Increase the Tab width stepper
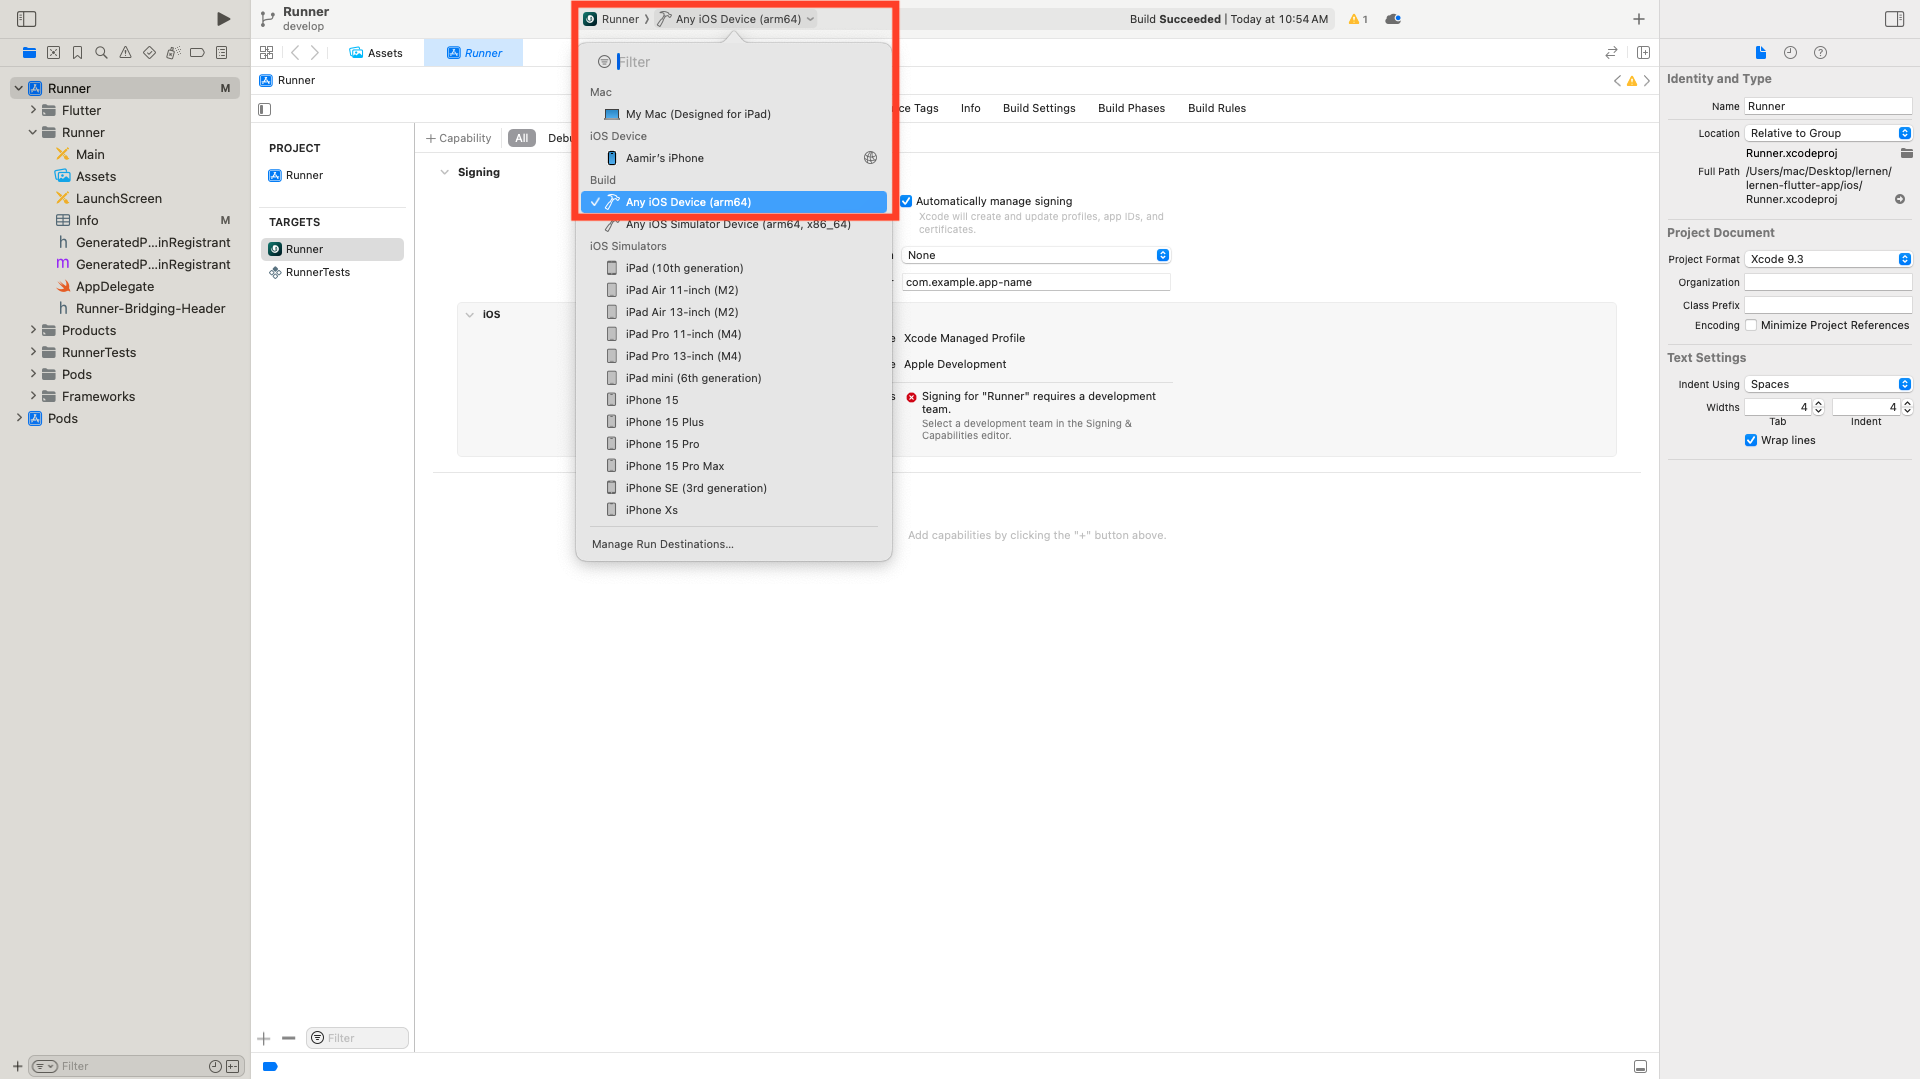The width and height of the screenshot is (1920, 1079). click(1818, 403)
